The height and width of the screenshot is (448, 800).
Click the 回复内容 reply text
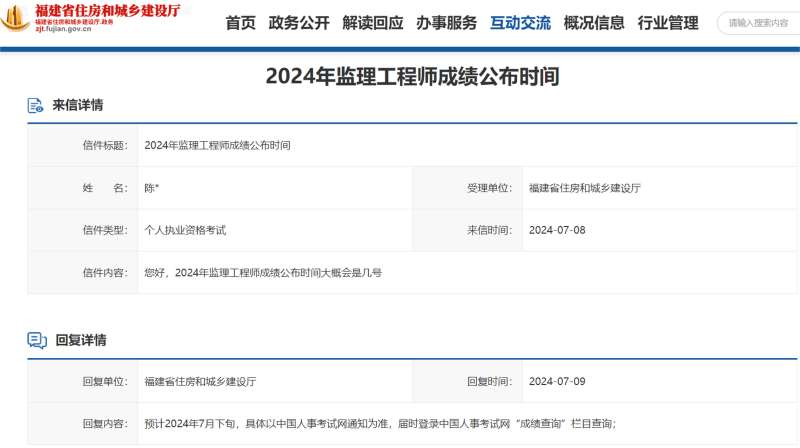tap(380, 424)
